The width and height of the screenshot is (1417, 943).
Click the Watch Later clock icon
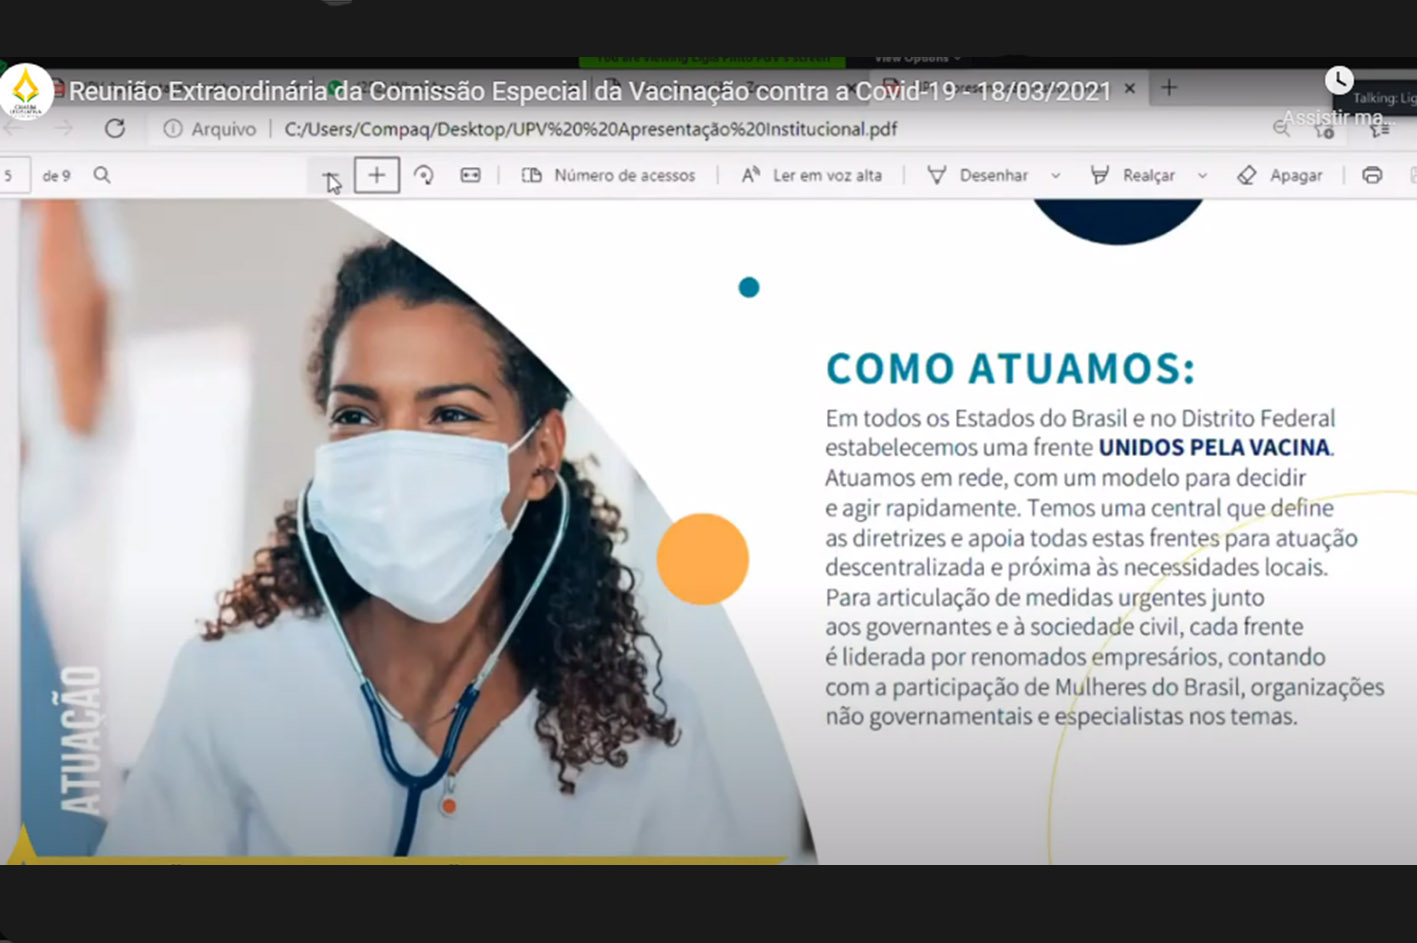[x=1339, y=80]
